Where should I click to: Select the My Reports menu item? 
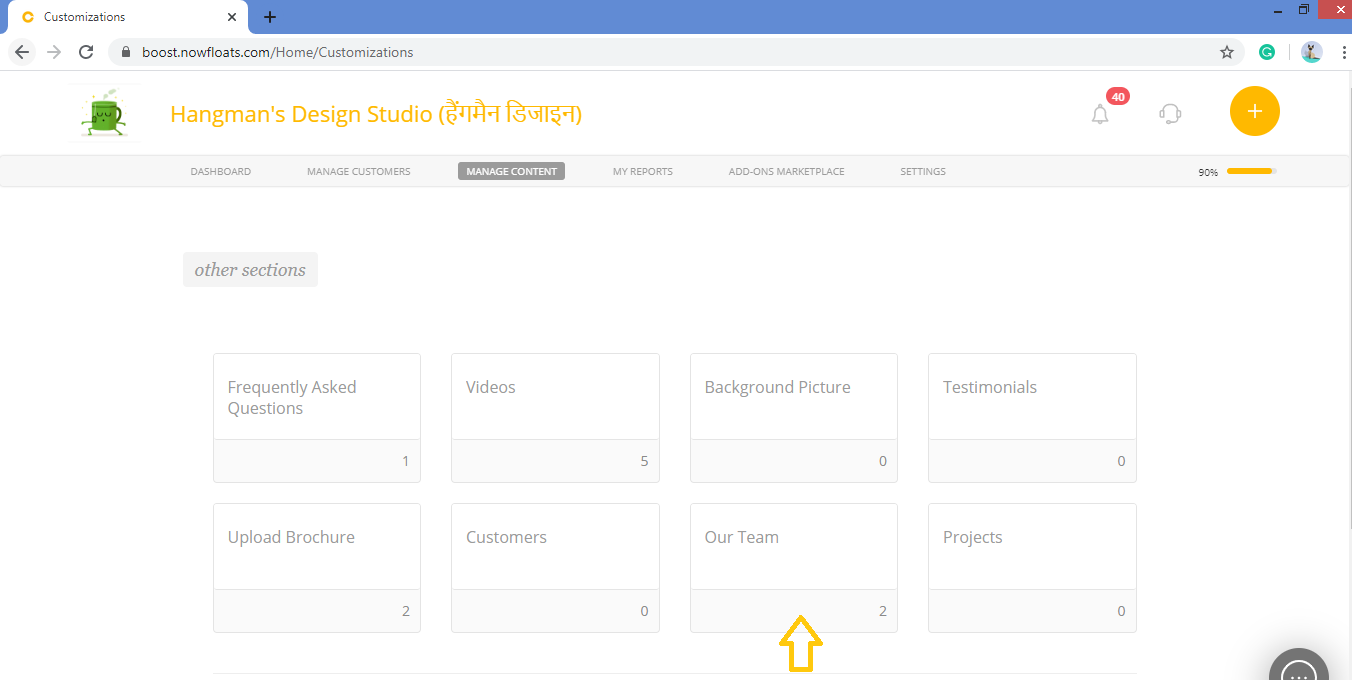642,172
